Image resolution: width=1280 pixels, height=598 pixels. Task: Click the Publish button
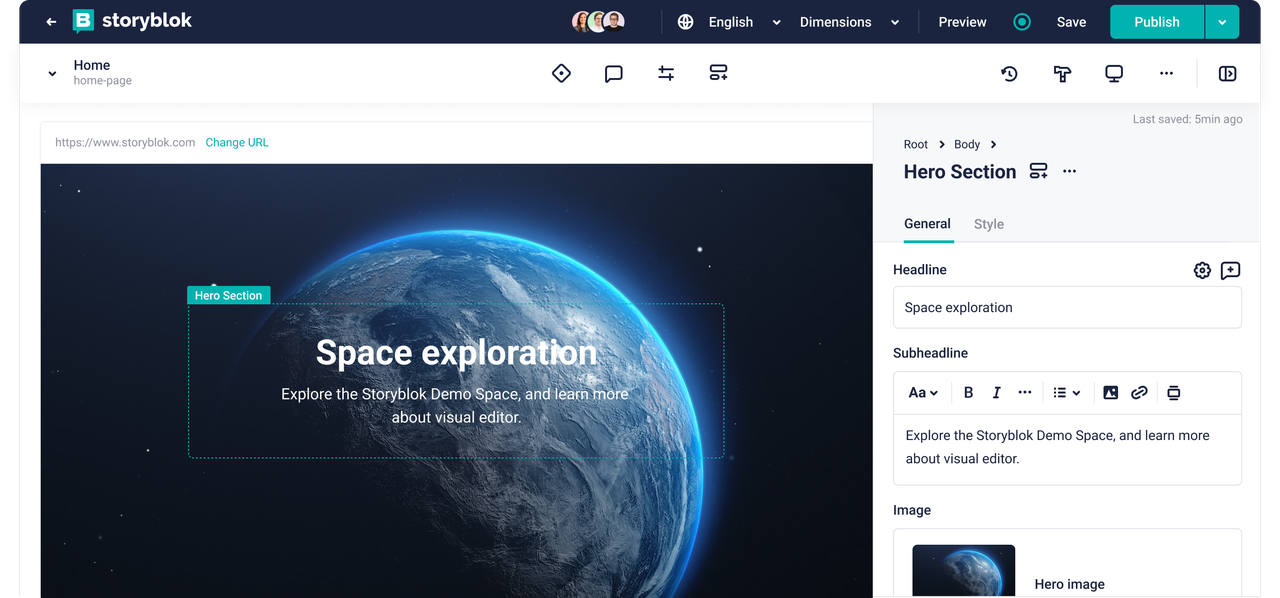pyautogui.click(x=1156, y=21)
